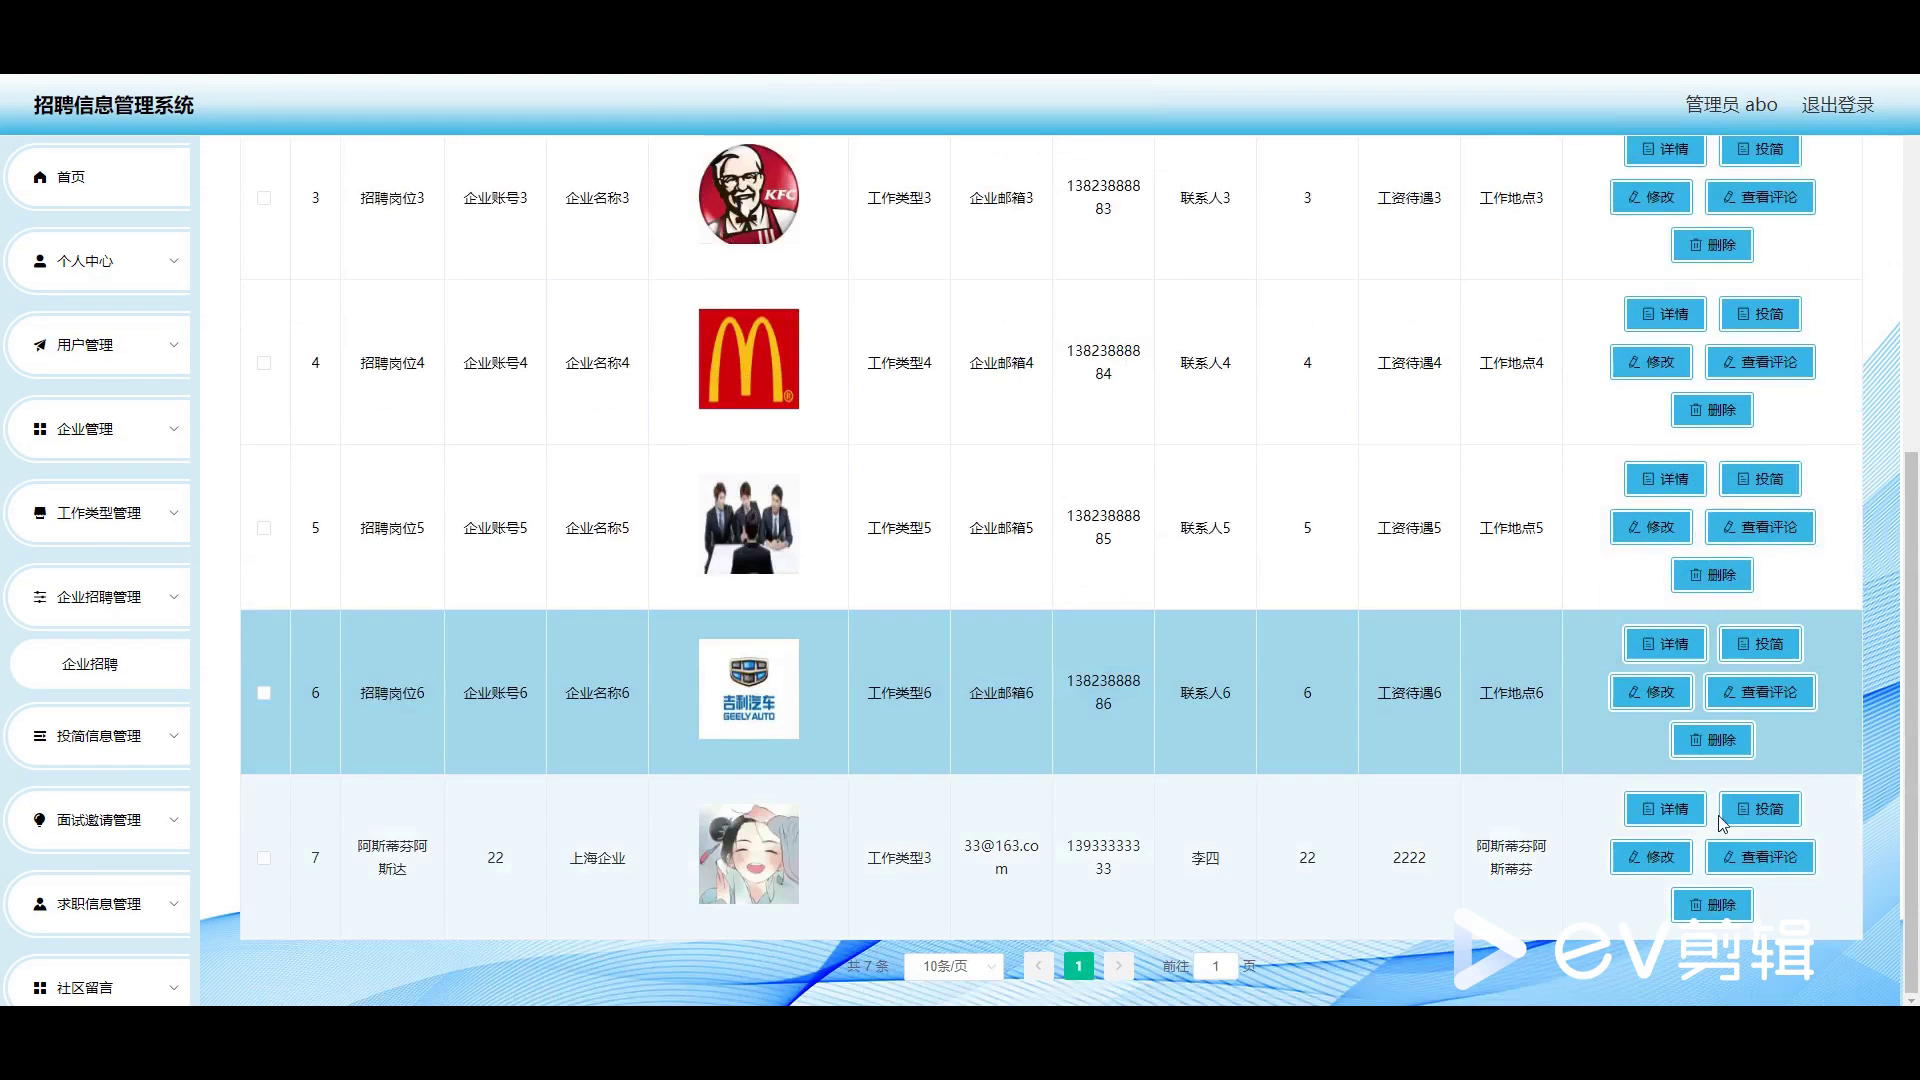Expand the 企业管理 menu chevron
1920x1080 pixels.
click(173, 429)
